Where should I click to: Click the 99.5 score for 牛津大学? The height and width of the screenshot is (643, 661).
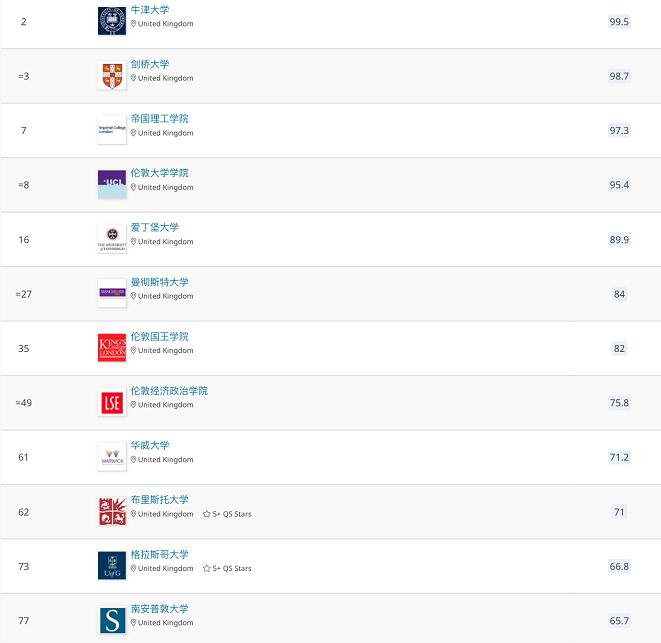pos(619,22)
